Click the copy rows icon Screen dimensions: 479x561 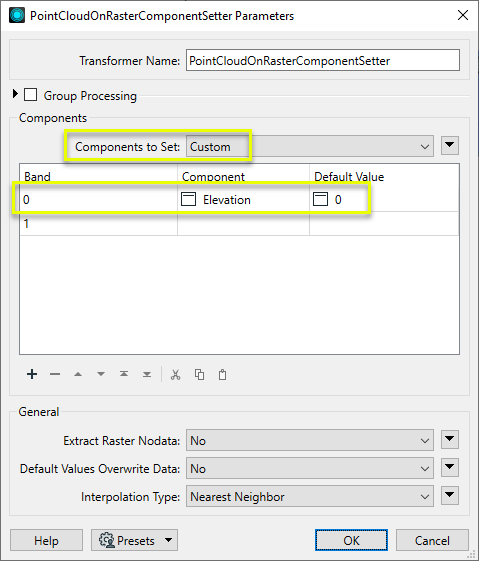(199, 375)
